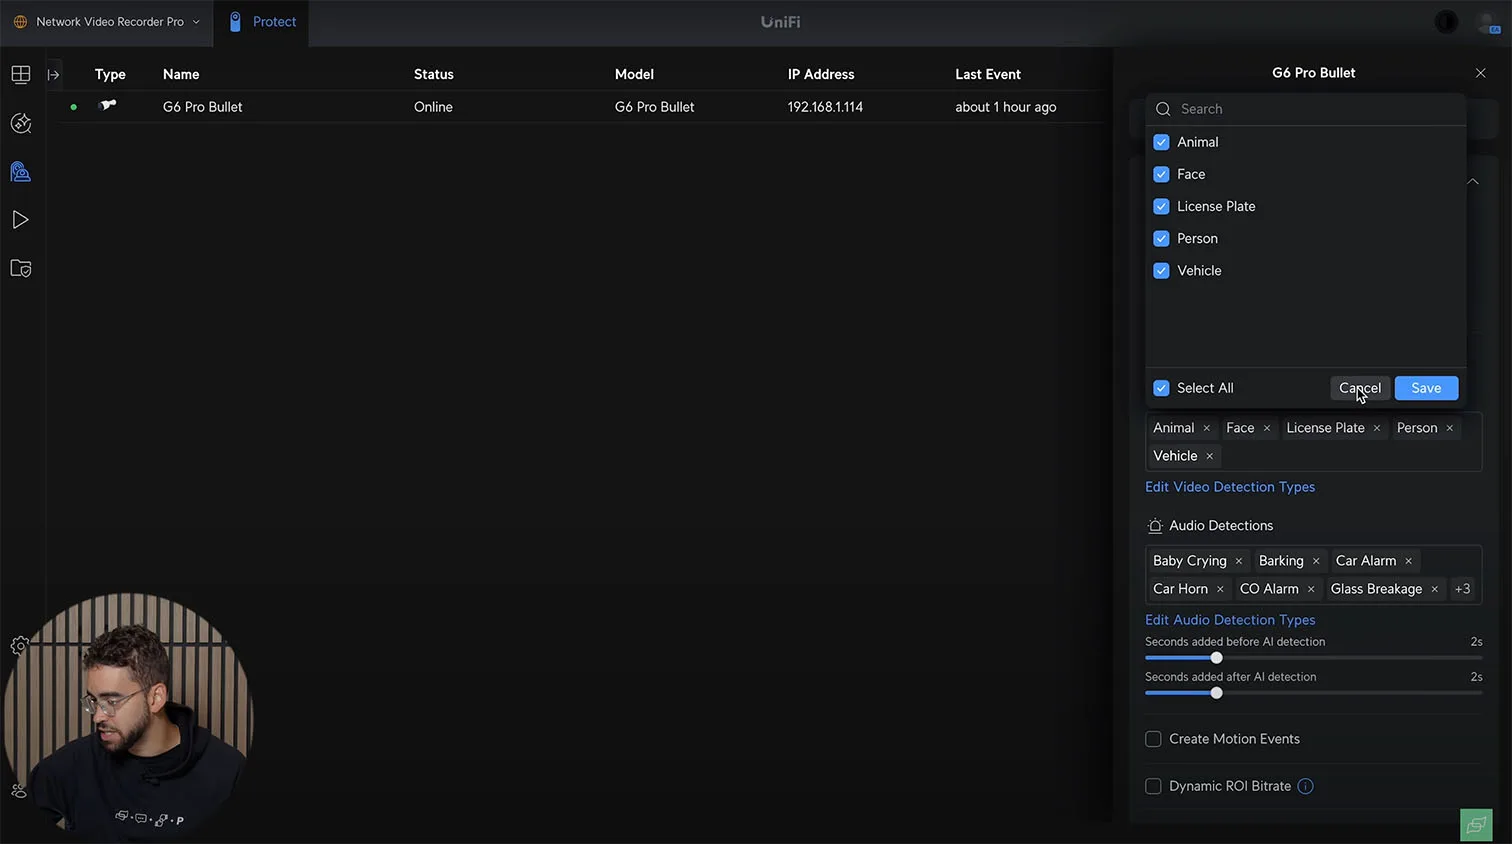Open the Network Video Recorder Pro dropdown

(108, 22)
